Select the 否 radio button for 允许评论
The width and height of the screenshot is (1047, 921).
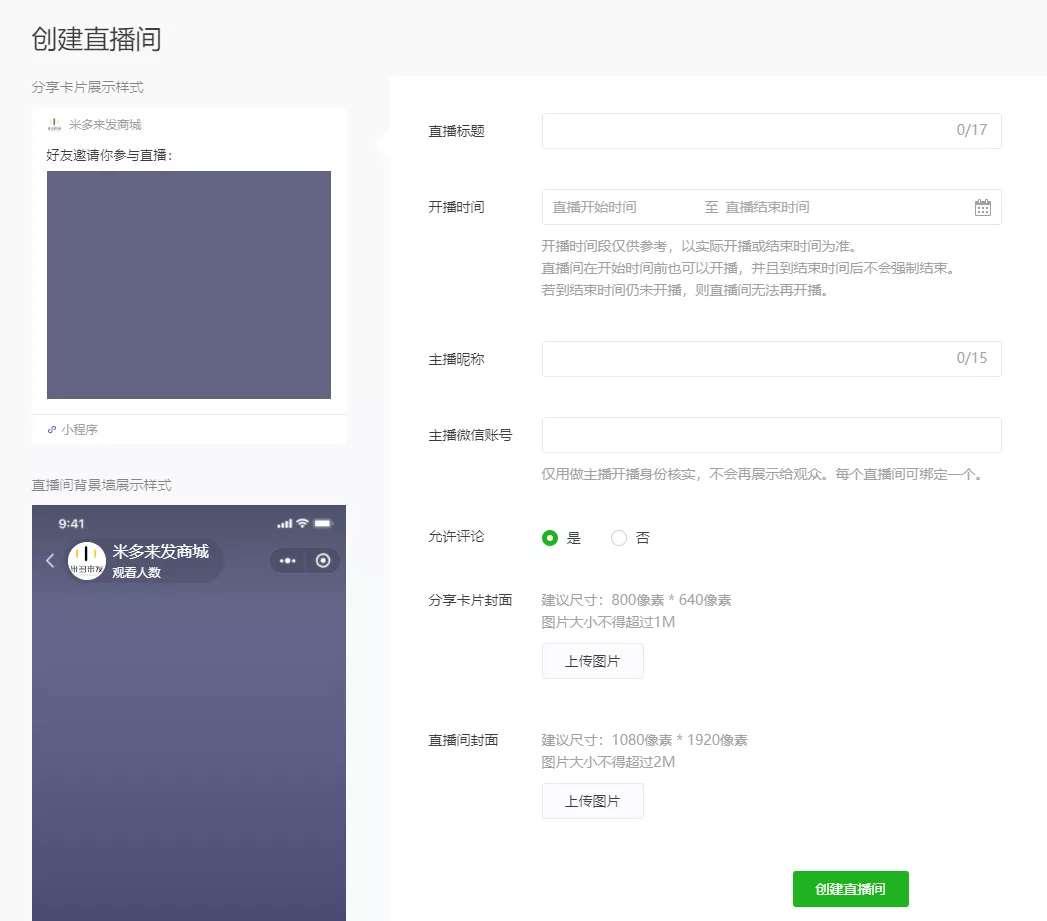[618, 537]
